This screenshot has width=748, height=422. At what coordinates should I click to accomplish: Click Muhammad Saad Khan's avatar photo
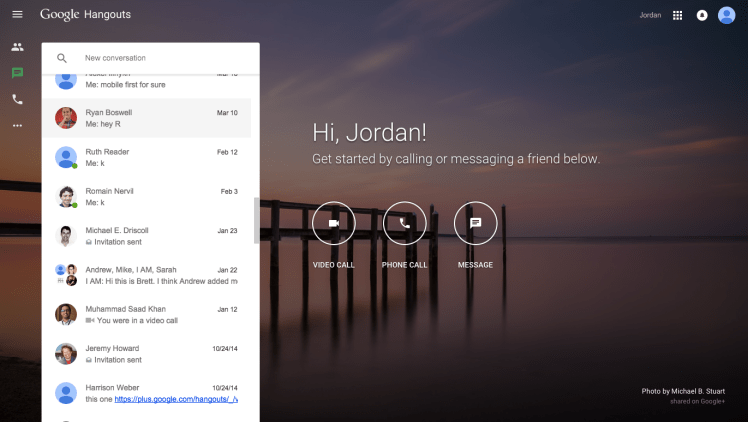[66, 314]
